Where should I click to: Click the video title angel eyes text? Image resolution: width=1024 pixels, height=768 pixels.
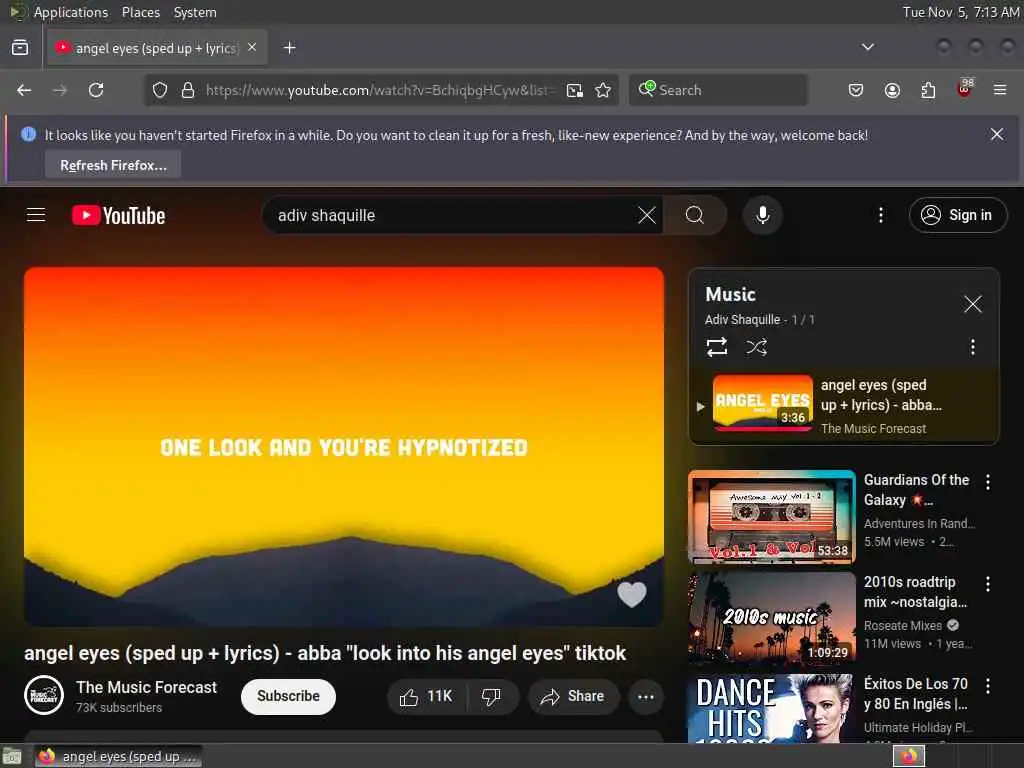tap(325, 653)
